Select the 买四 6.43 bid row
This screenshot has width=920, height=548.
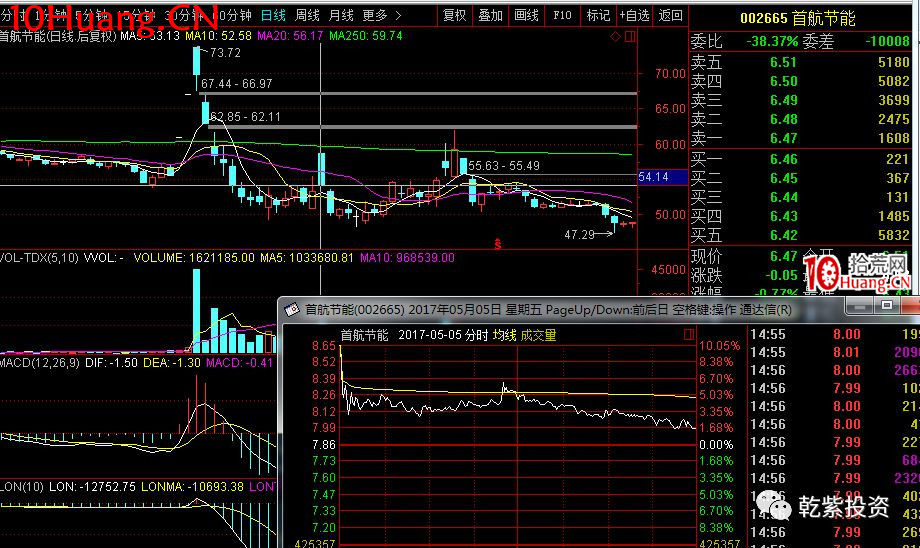point(800,216)
